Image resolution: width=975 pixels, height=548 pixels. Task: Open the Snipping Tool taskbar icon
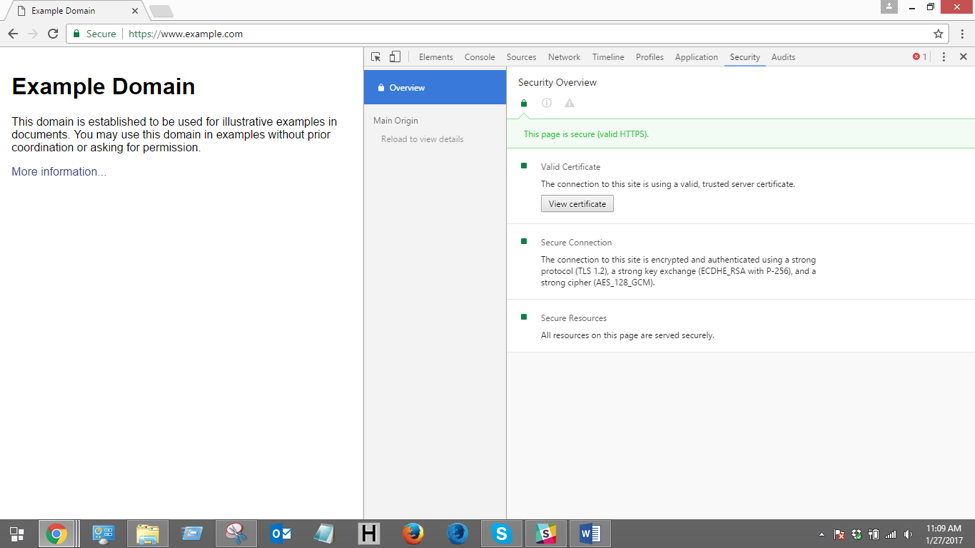pos(236,534)
